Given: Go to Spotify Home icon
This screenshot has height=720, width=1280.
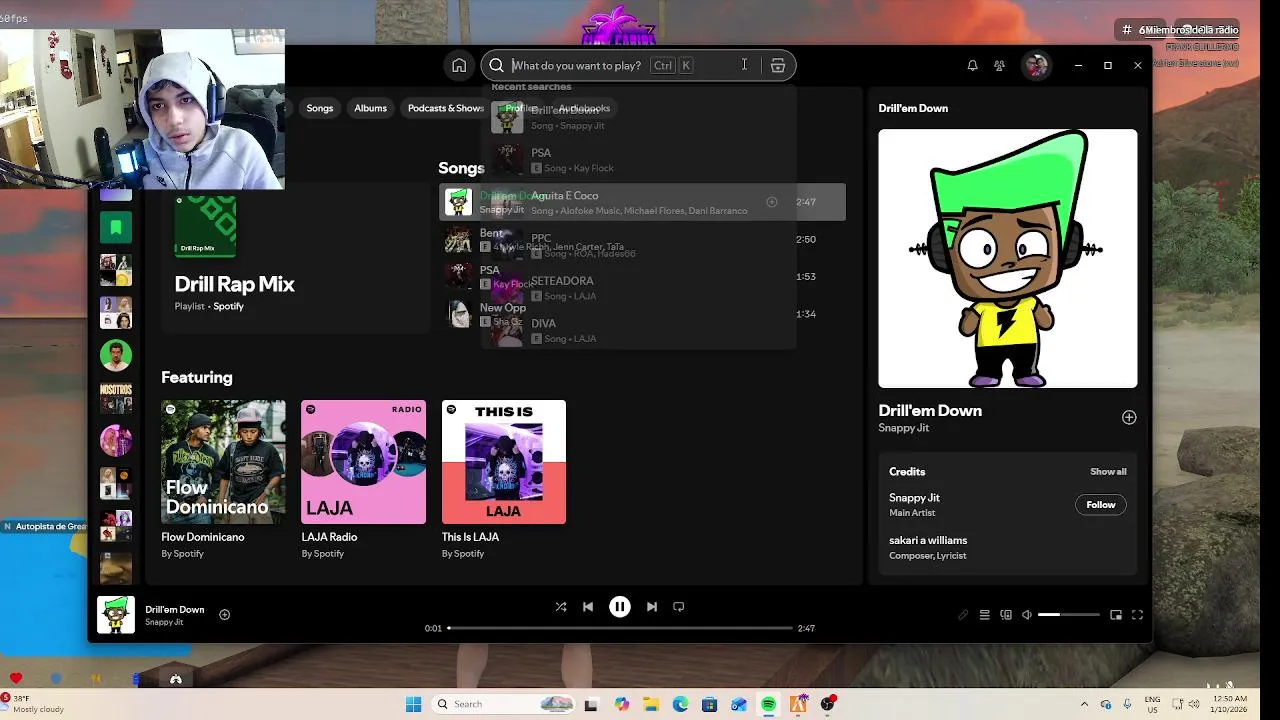Looking at the screenshot, I should 459,65.
